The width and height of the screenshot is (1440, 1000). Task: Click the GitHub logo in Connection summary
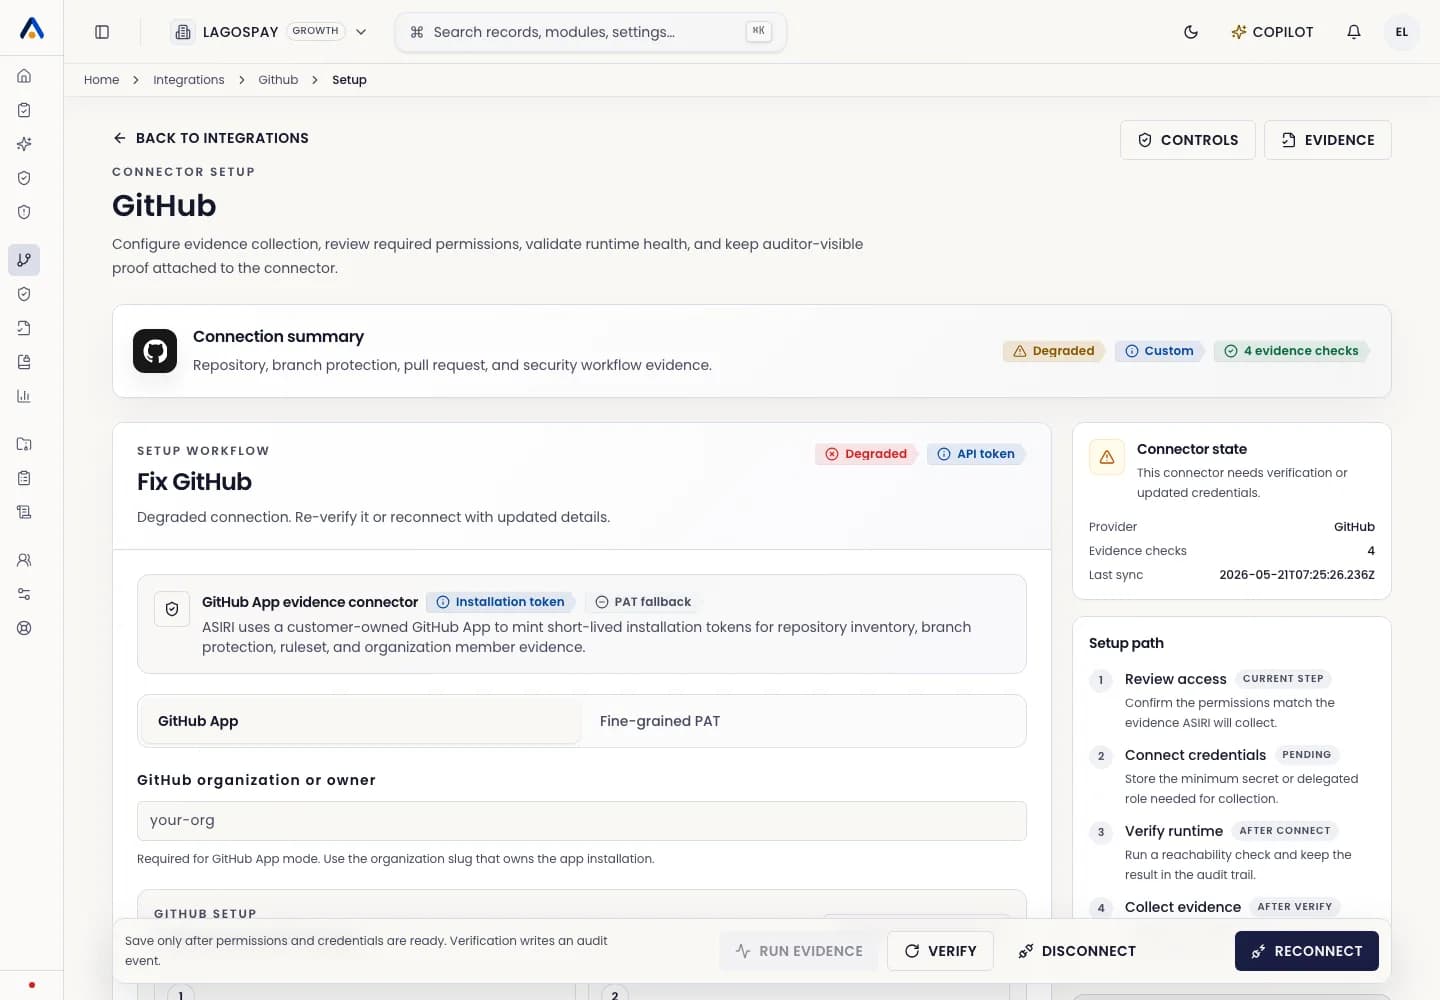coord(155,351)
